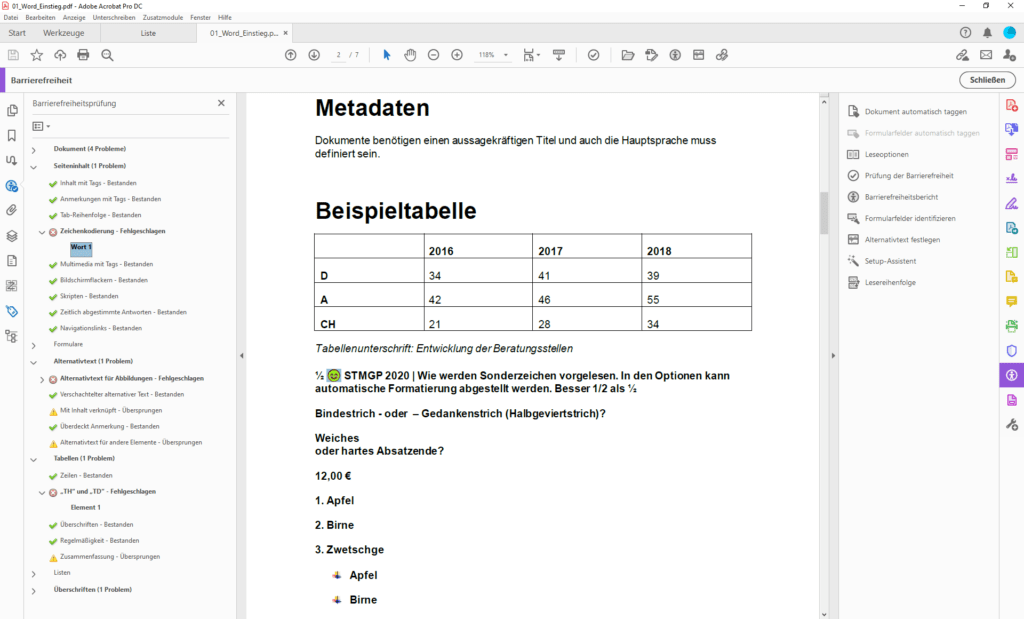Expand the Formulare node
The width and height of the screenshot is (1024, 619).
(x=34, y=345)
